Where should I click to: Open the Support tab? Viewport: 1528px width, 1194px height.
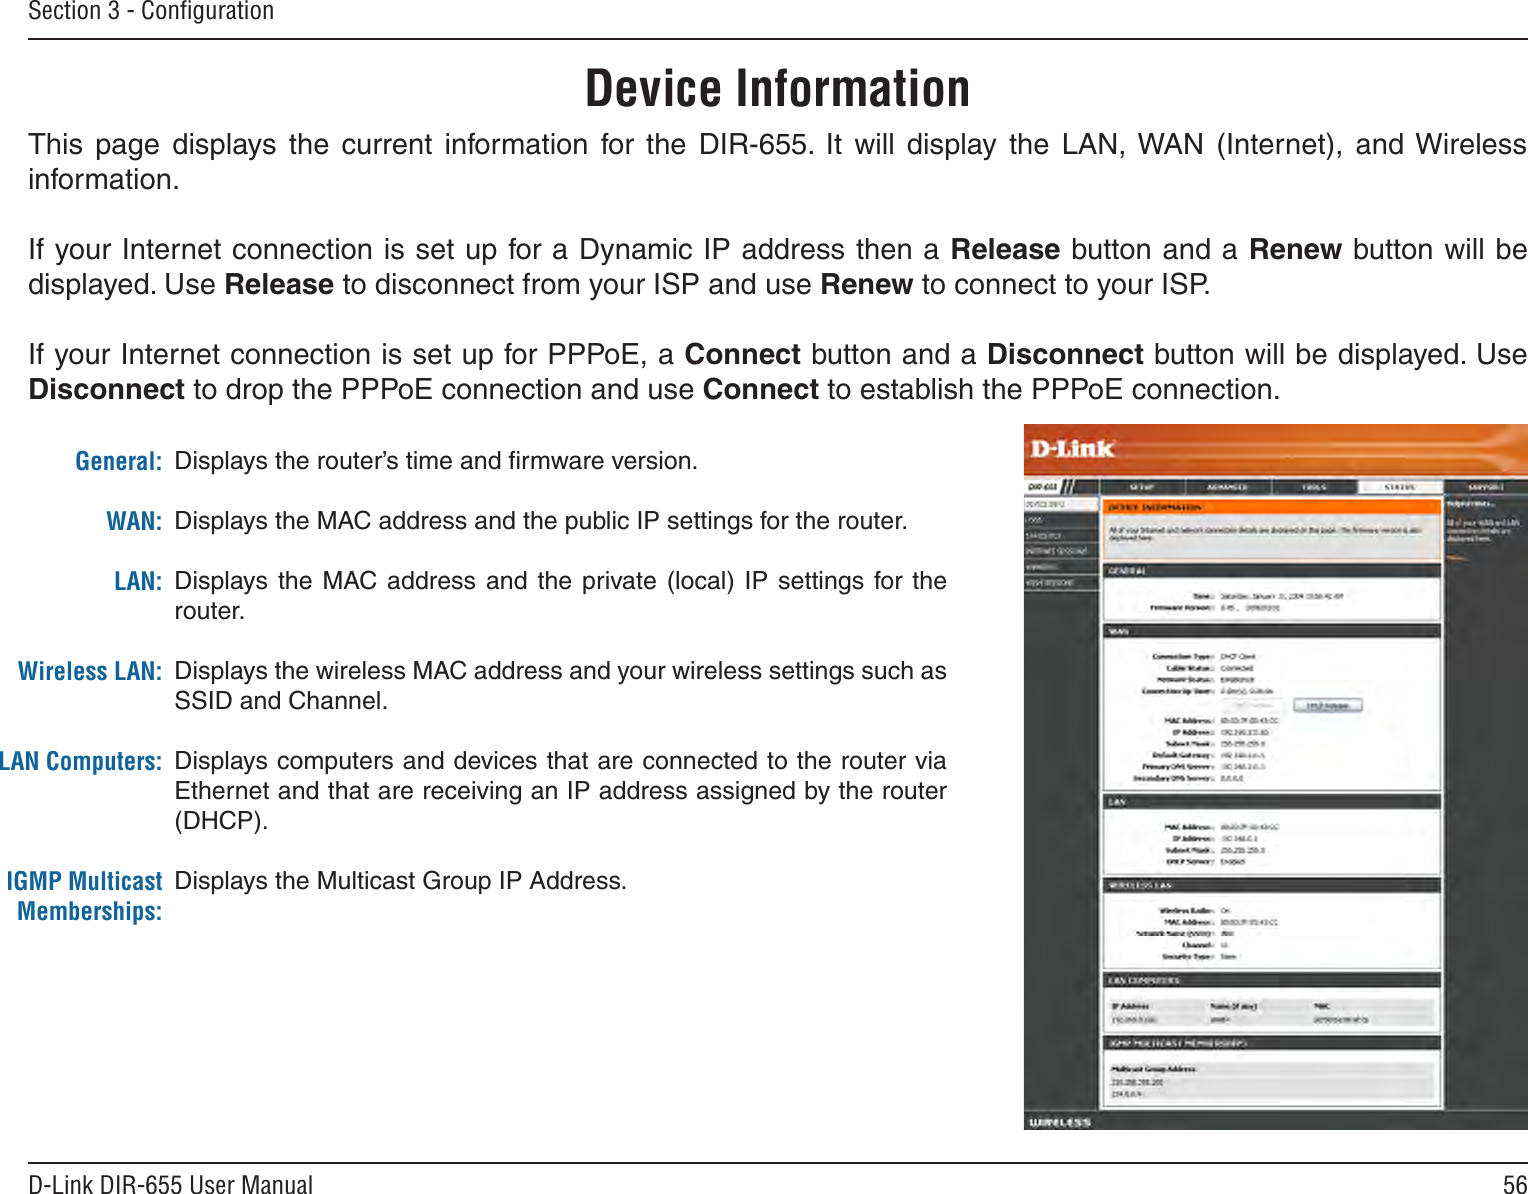click(x=1485, y=487)
